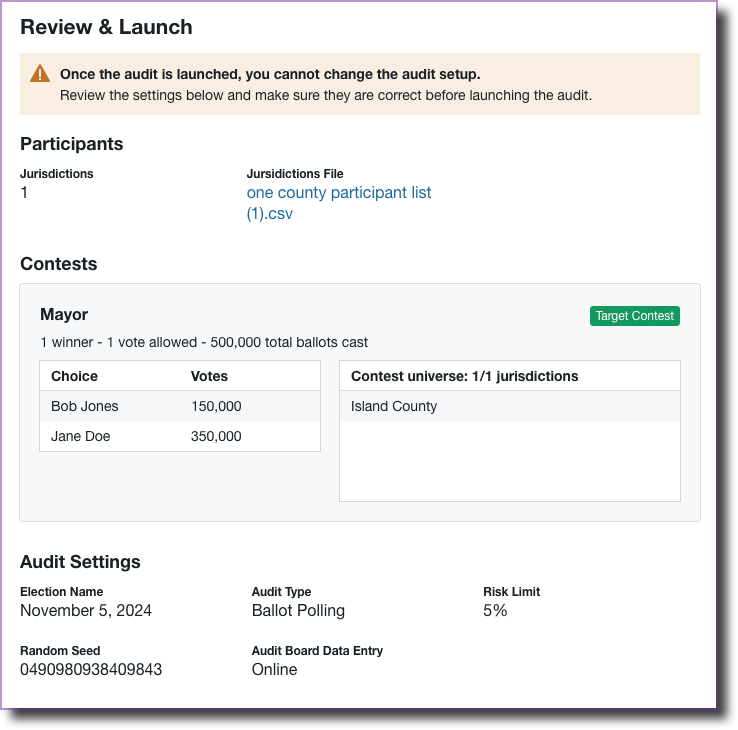Click the Review & Launch heading
The height and width of the screenshot is (730, 738).
(x=106, y=28)
